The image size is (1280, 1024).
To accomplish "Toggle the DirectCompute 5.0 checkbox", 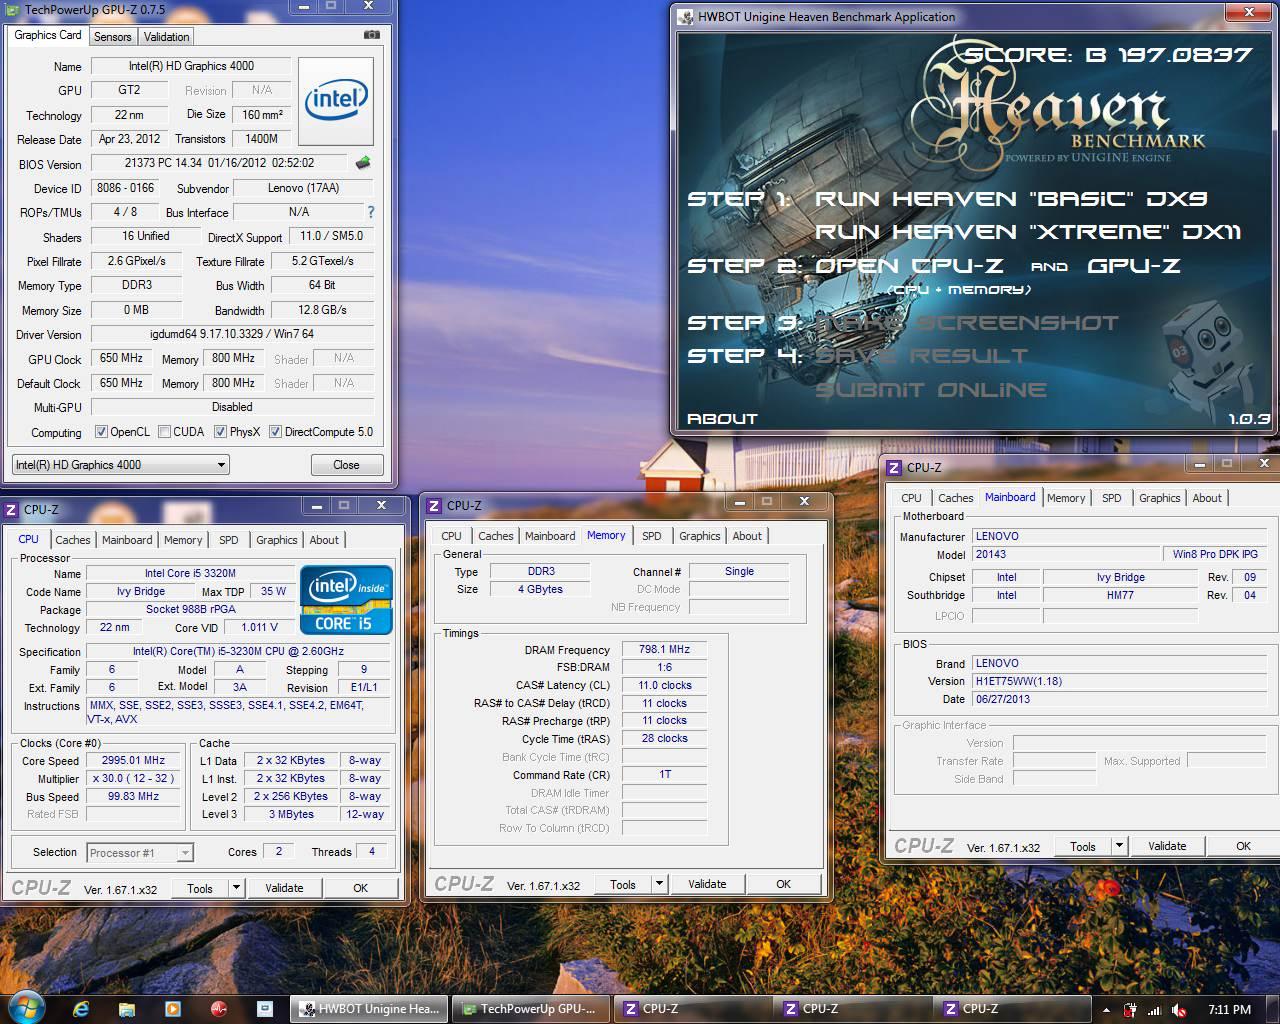I will pyautogui.click(x=275, y=432).
